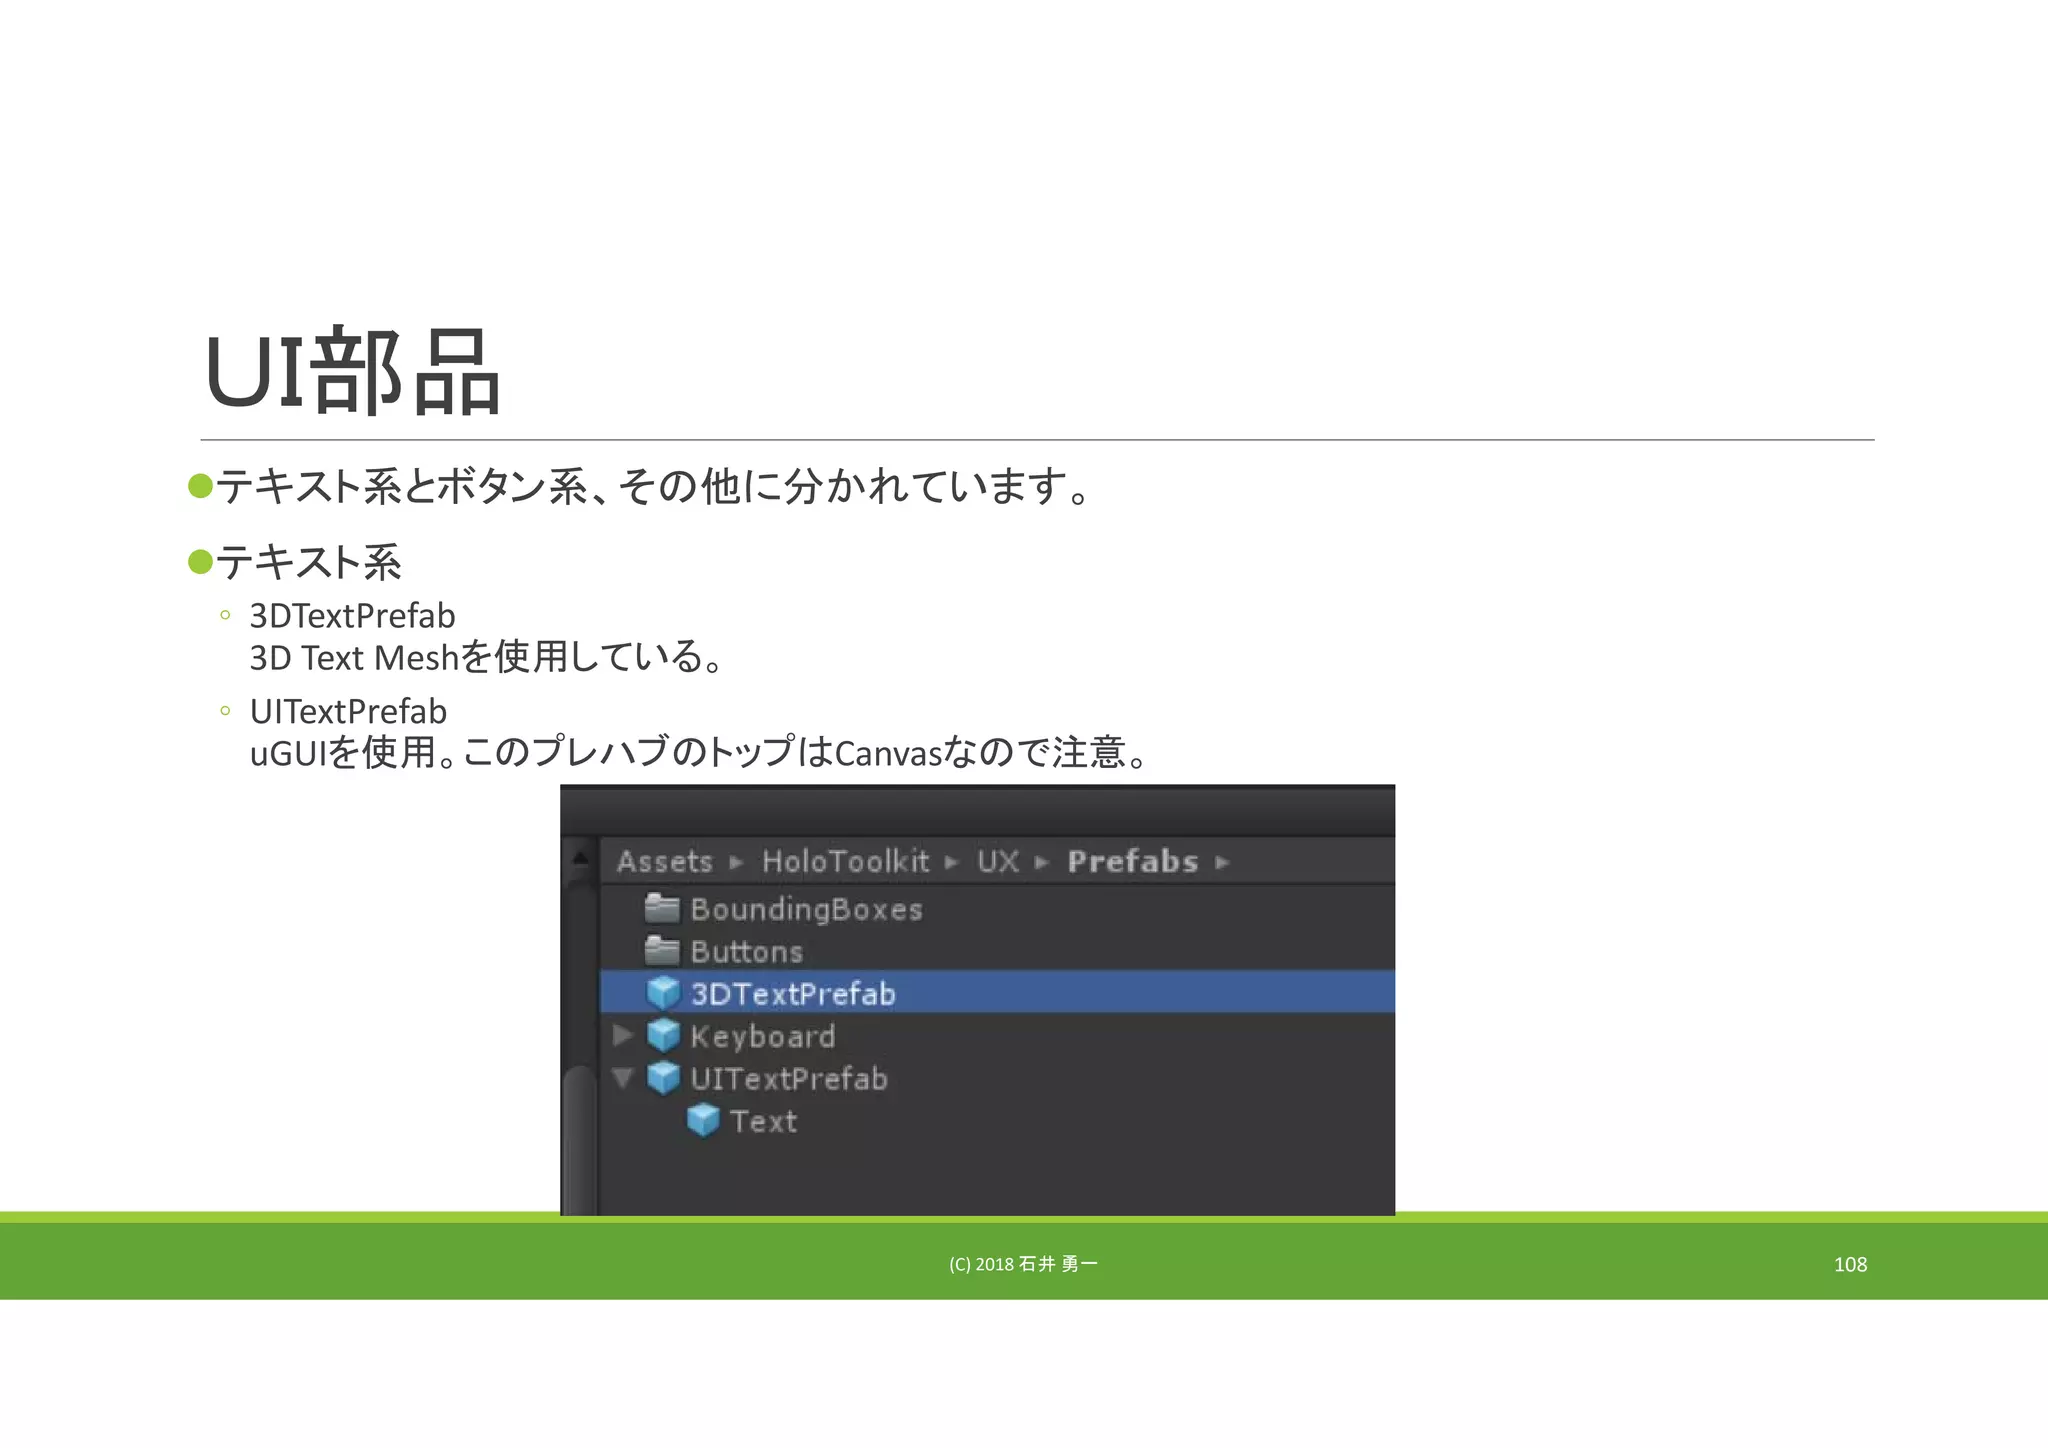This screenshot has width=2048, height=1448.
Task: Click the project panel vertical scrollbar thumb
Action: tap(579, 1140)
